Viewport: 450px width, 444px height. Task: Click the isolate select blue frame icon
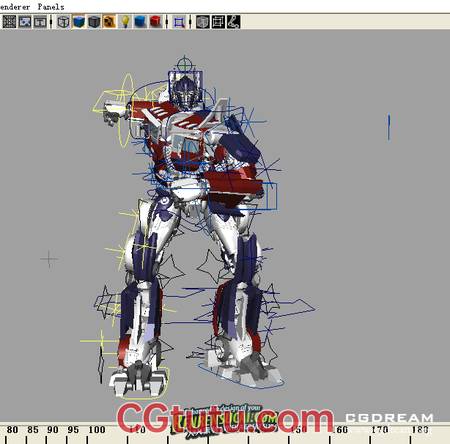(x=179, y=22)
